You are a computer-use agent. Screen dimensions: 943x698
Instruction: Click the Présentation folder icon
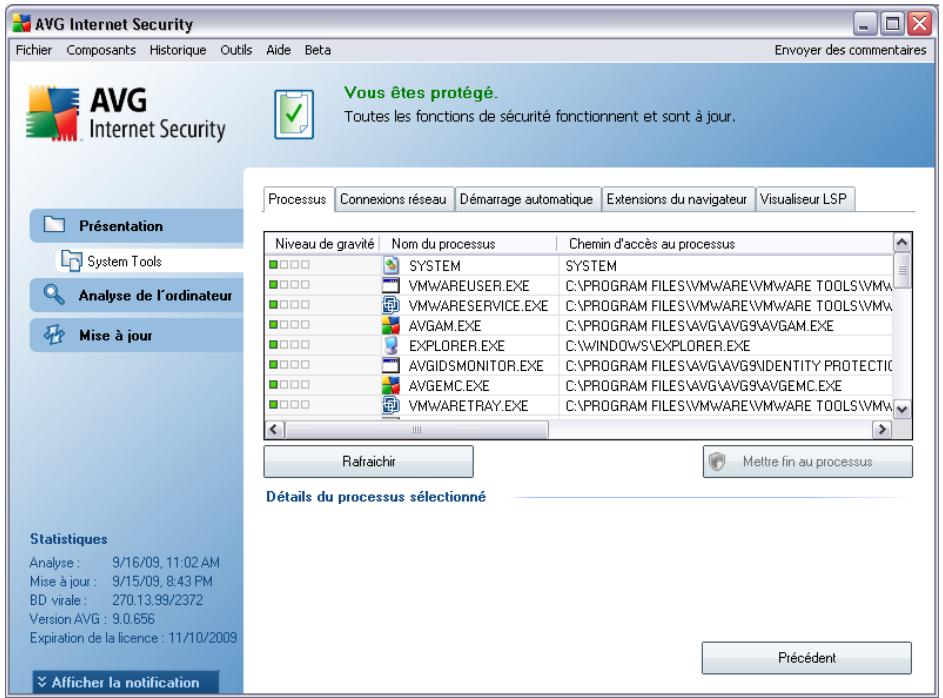[x=54, y=225]
